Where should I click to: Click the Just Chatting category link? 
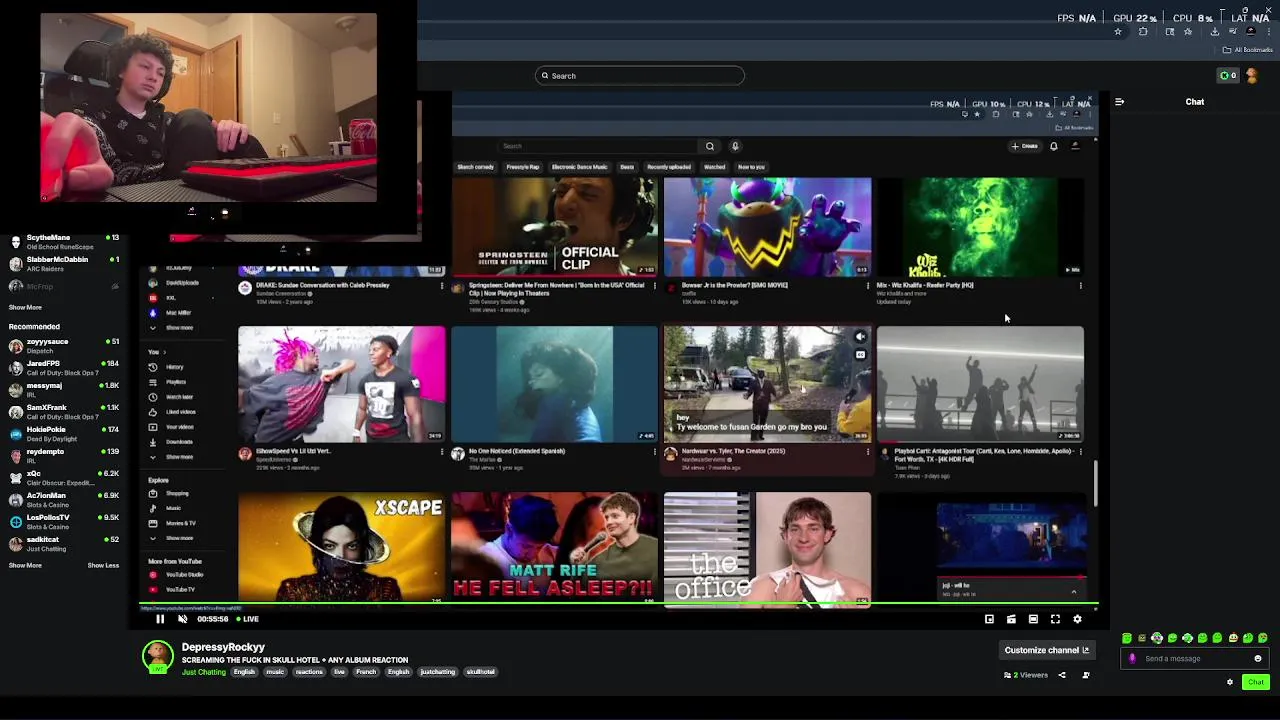[x=204, y=672]
